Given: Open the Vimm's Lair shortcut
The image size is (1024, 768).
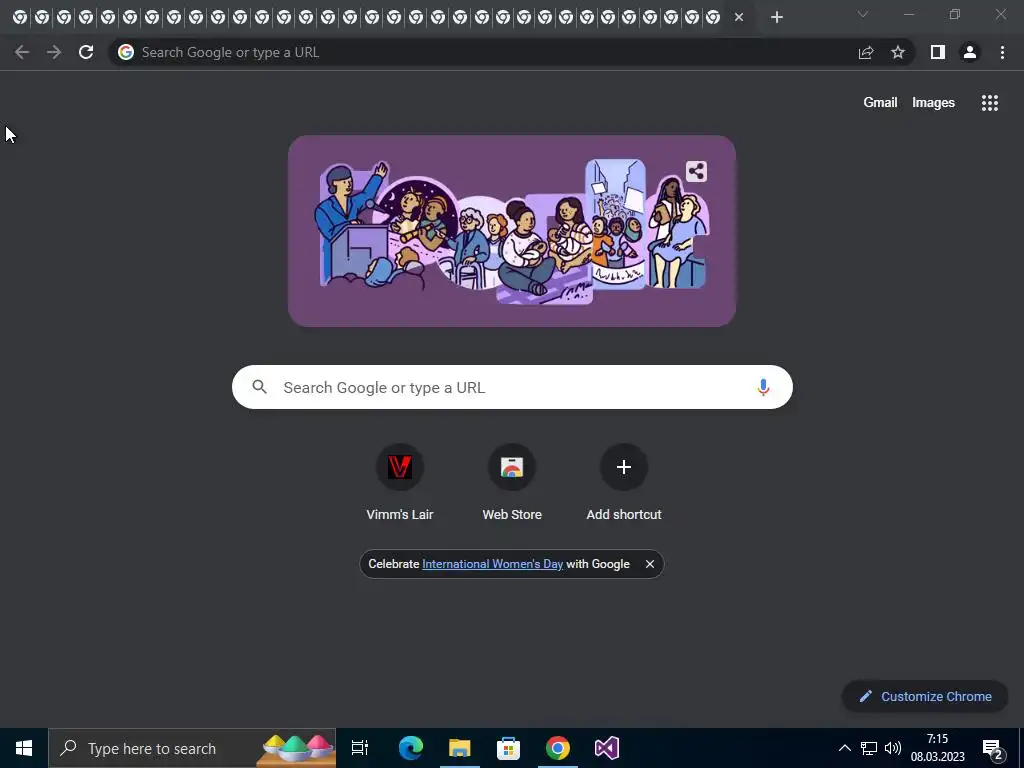Looking at the screenshot, I should pyautogui.click(x=400, y=483).
